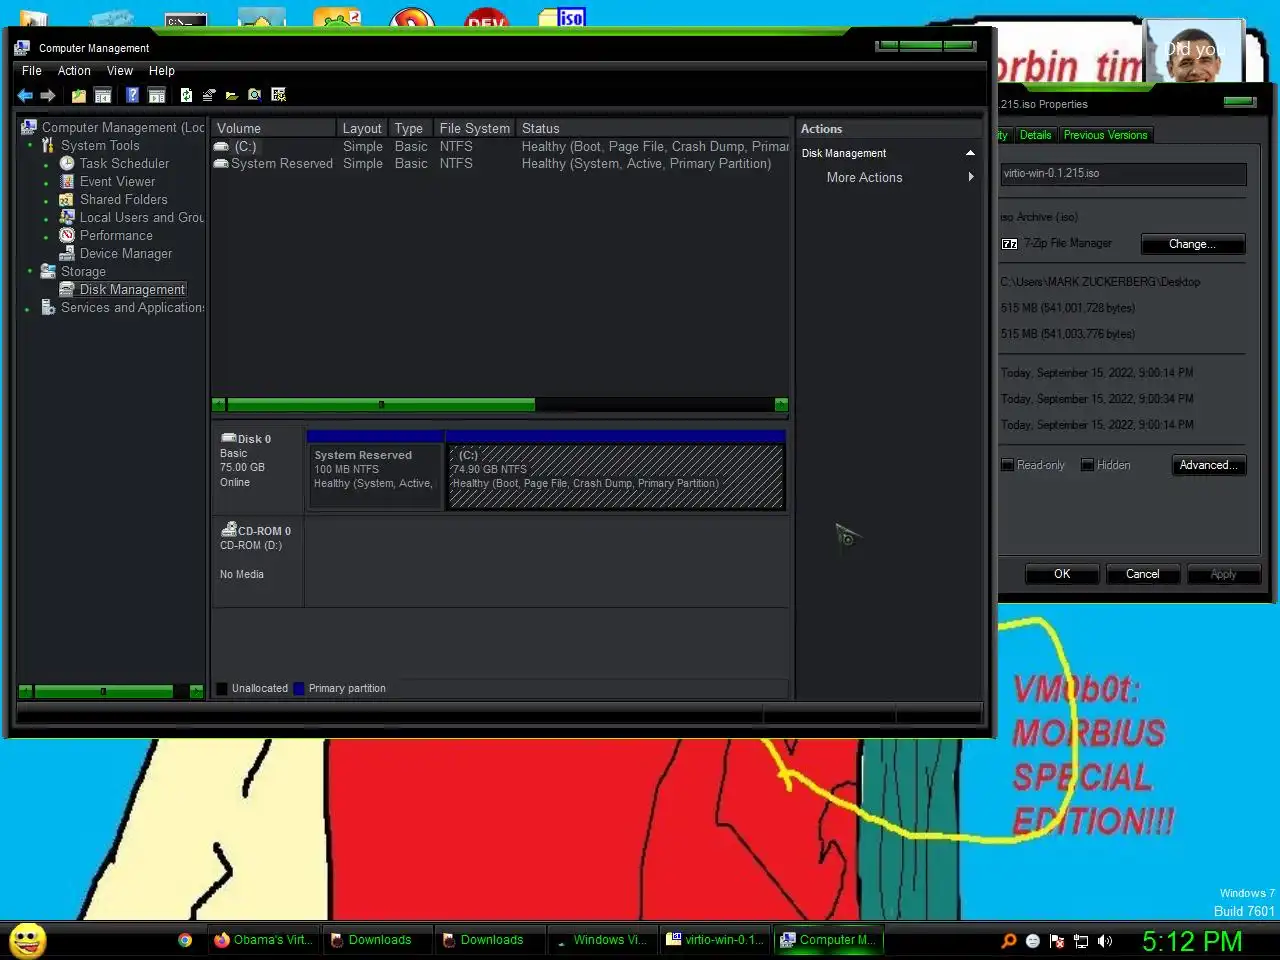Screen dimensions: 1280x960
Task: Click the blue Help question-mark icon
Action: [132, 95]
